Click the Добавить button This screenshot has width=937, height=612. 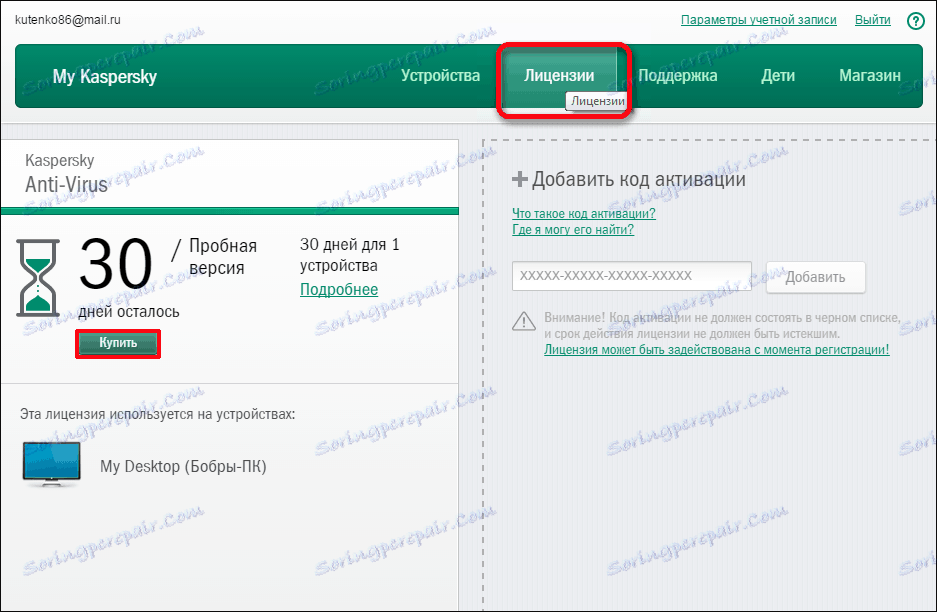tap(816, 277)
